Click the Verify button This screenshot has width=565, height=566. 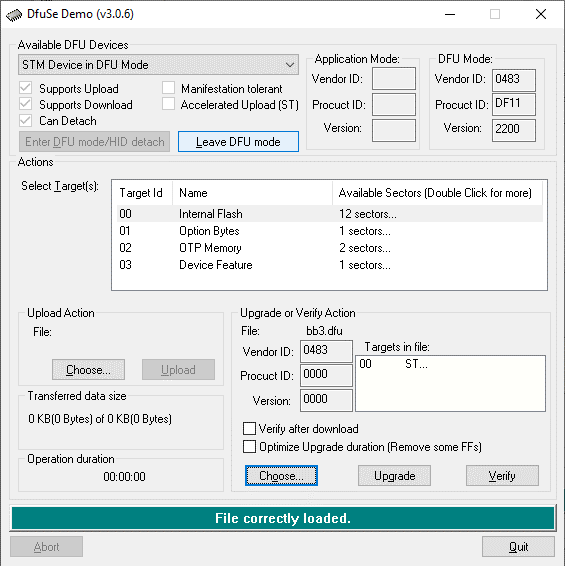pos(502,475)
